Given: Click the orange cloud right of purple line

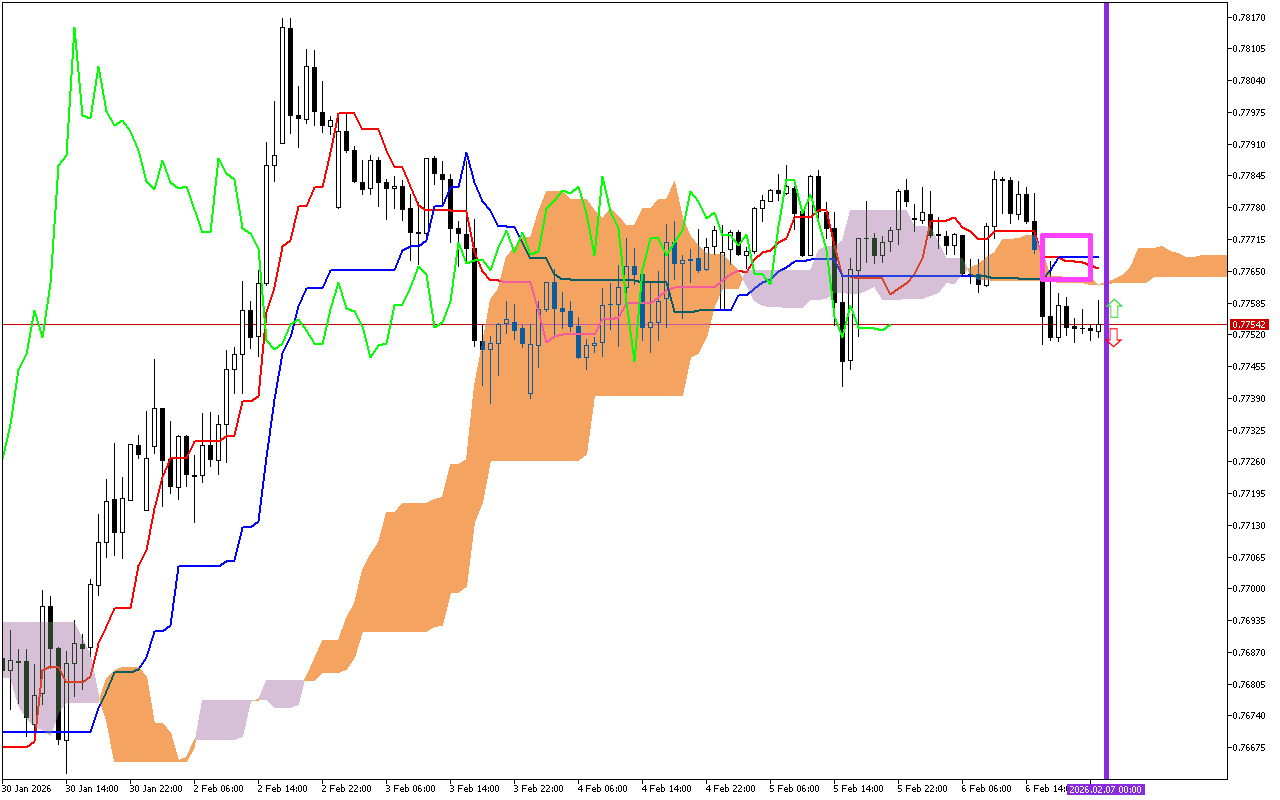Looking at the screenshot, I should (x=1180, y=265).
